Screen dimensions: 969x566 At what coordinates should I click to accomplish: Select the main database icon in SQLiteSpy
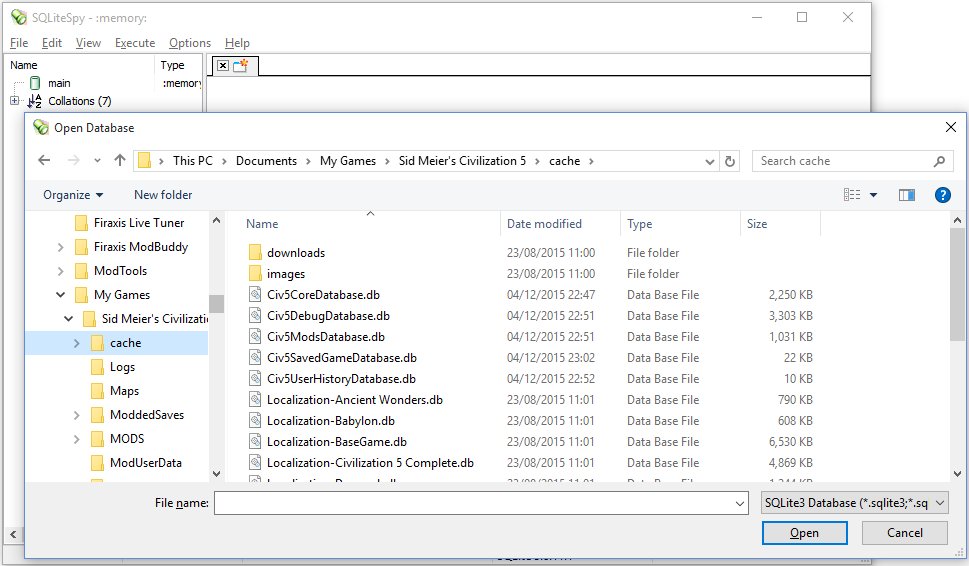[x=35, y=83]
